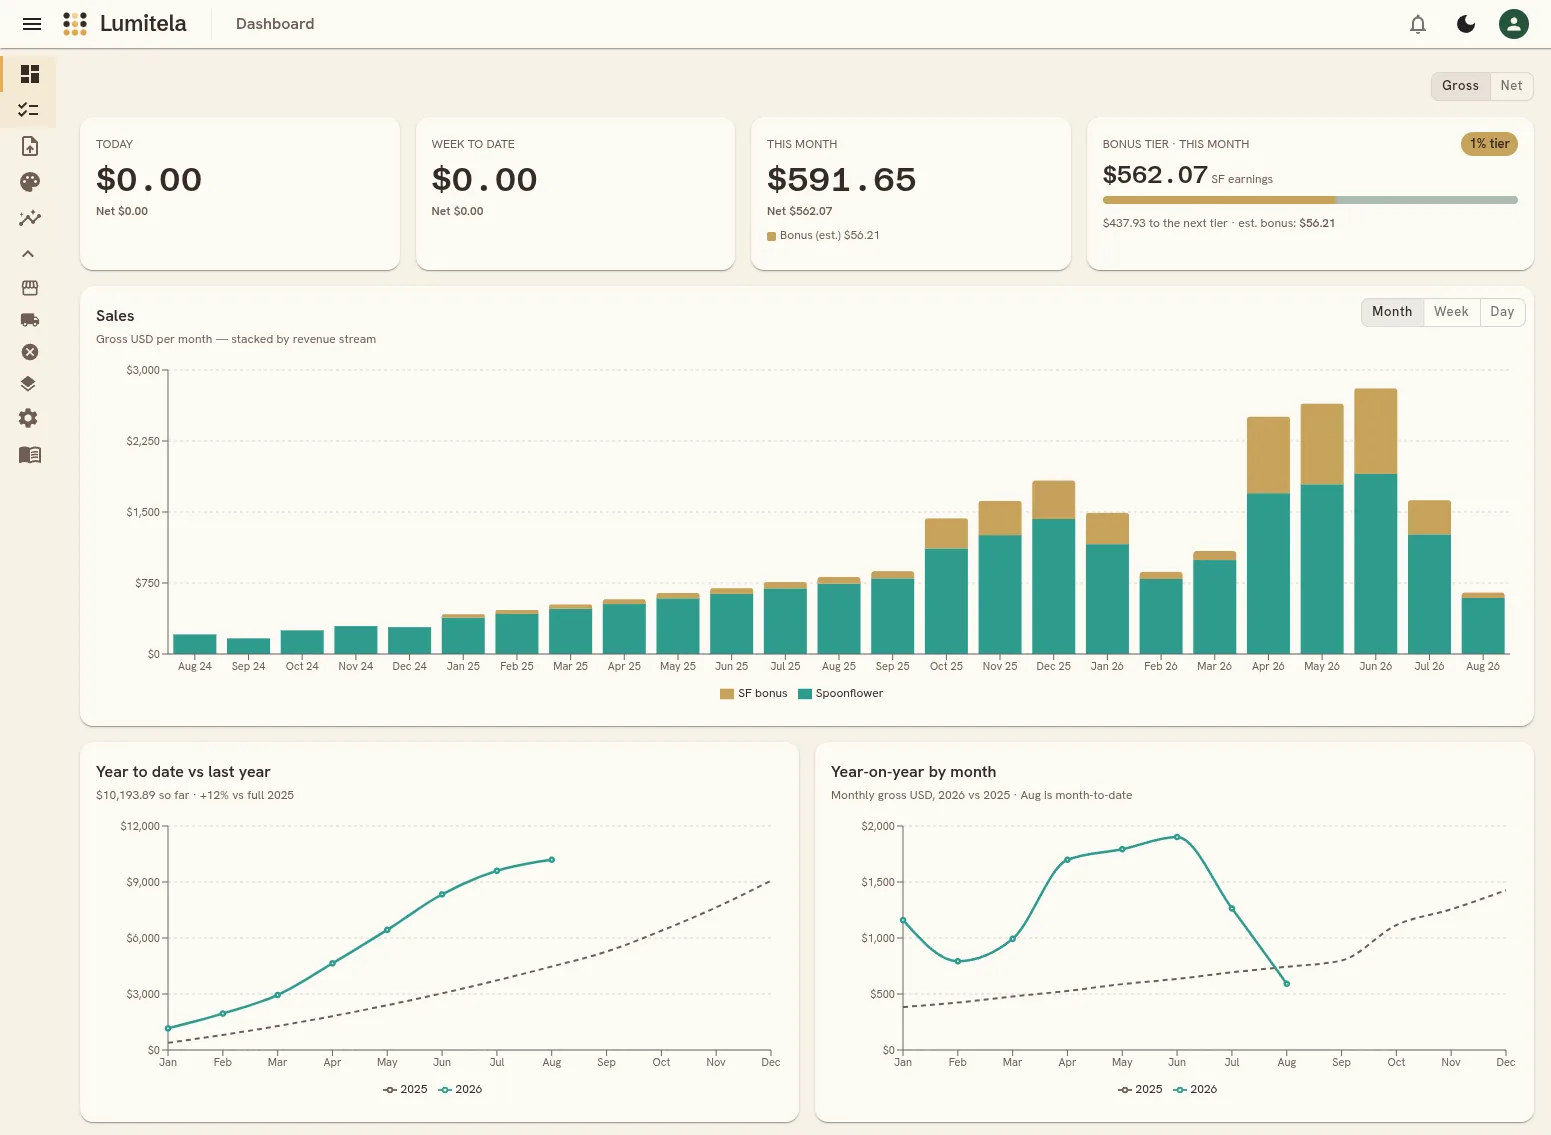The width and height of the screenshot is (1551, 1135).
Task: Click the Oct 25 sales bar
Action: pos(946,586)
